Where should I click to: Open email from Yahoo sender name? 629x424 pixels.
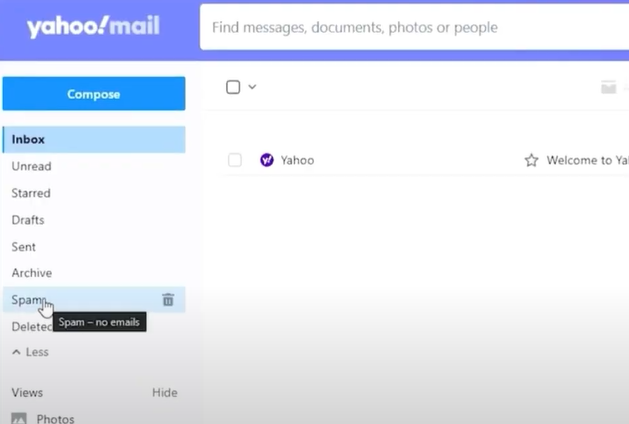click(x=297, y=160)
